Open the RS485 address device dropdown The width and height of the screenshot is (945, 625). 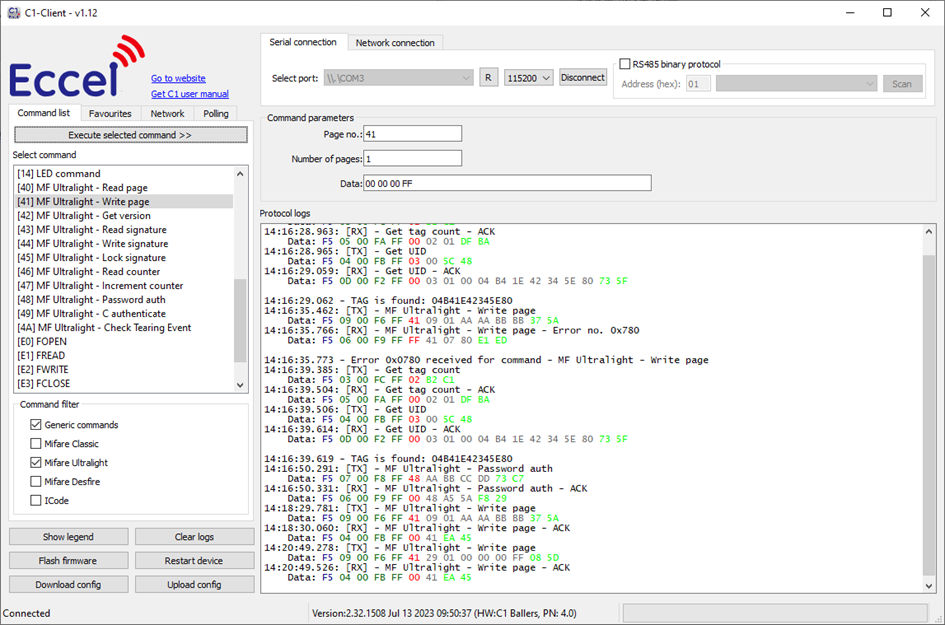(x=796, y=84)
